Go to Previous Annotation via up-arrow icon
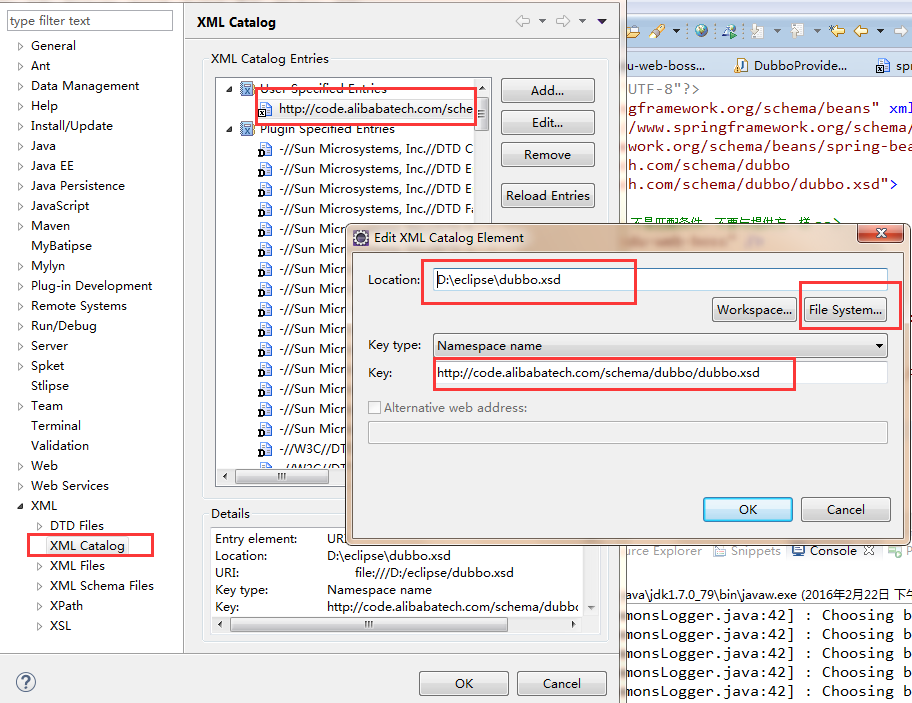 pos(797,31)
